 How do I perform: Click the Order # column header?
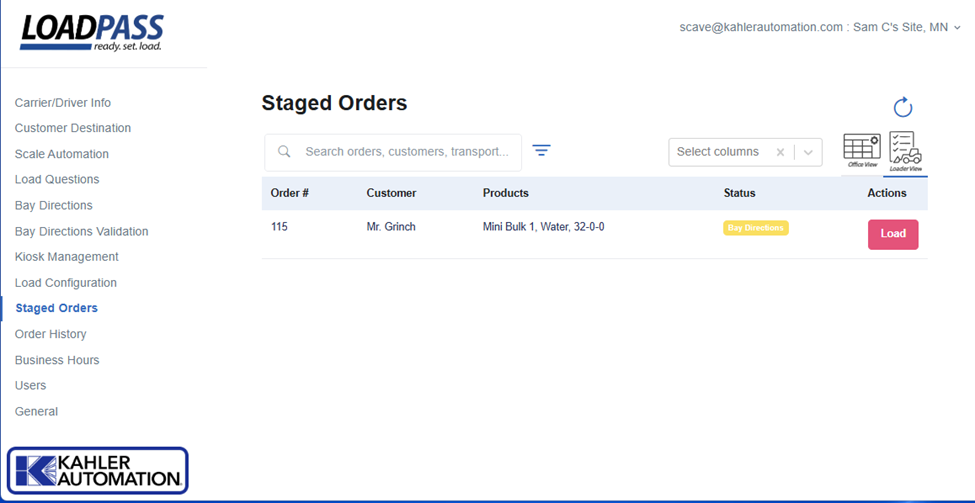(x=290, y=193)
